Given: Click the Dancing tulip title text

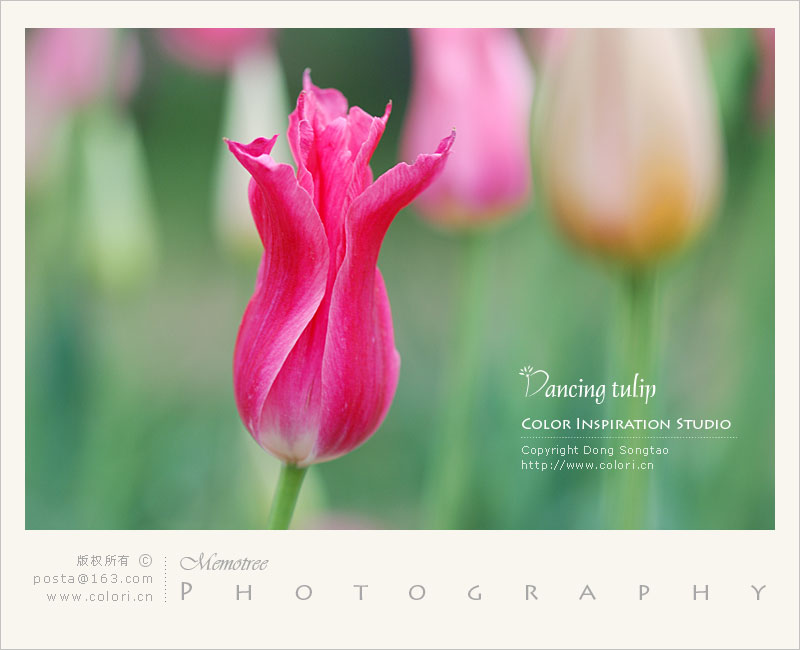Looking at the screenshot, I should [592, 388].
